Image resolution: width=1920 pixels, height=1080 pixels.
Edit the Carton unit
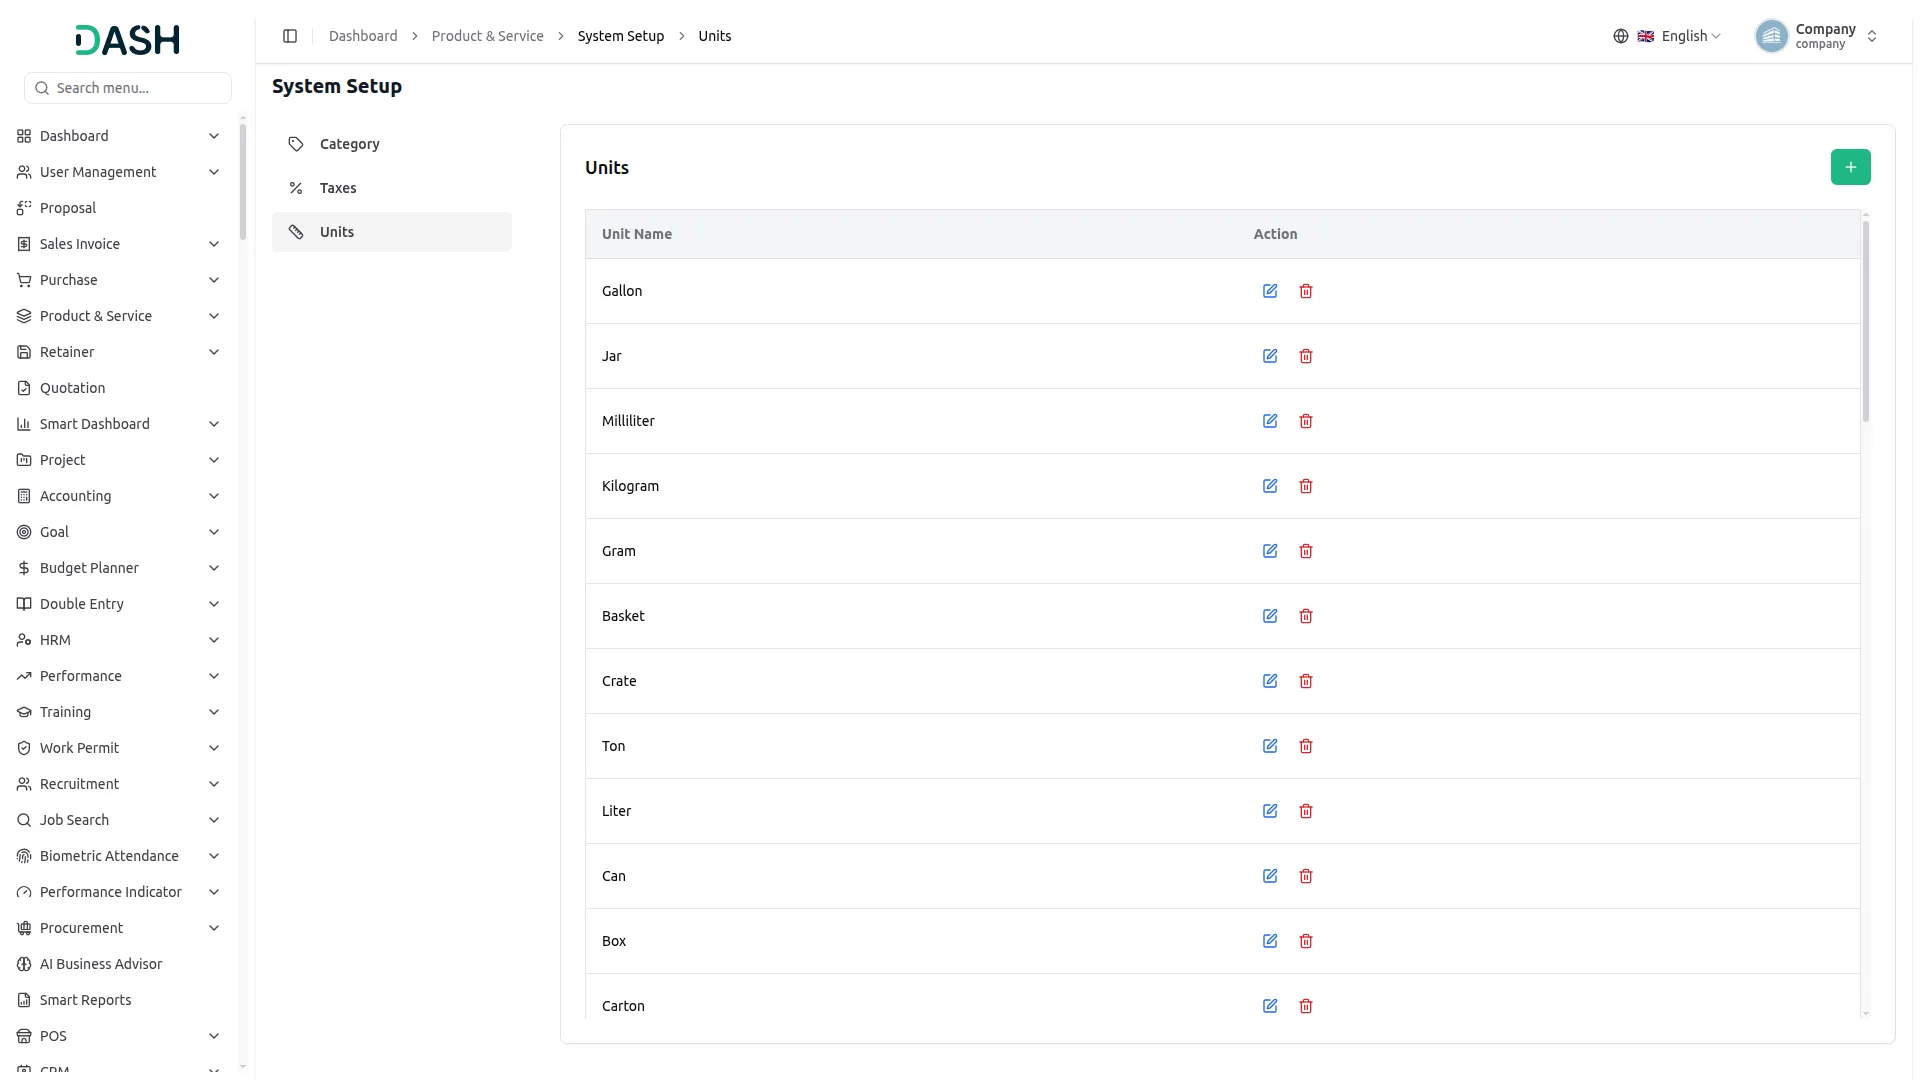tap(1270, 1006)
